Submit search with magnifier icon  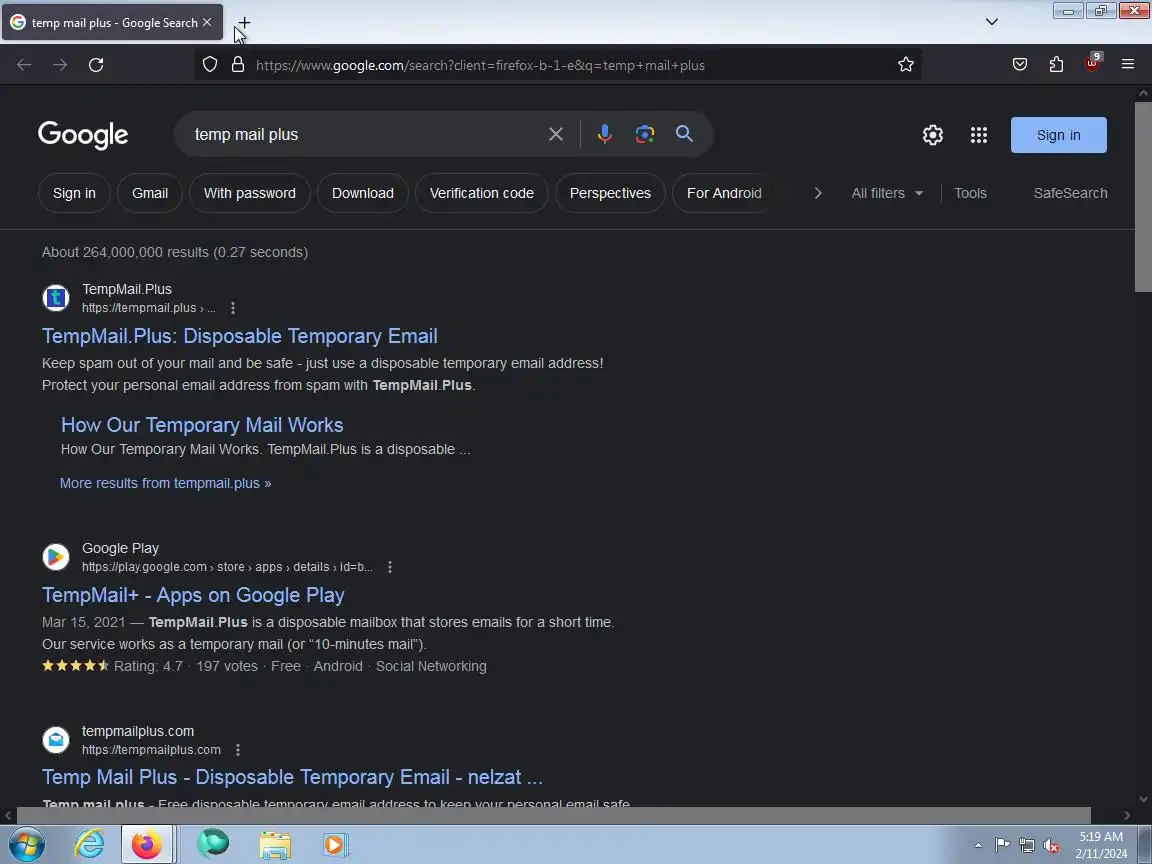(684, 134)
